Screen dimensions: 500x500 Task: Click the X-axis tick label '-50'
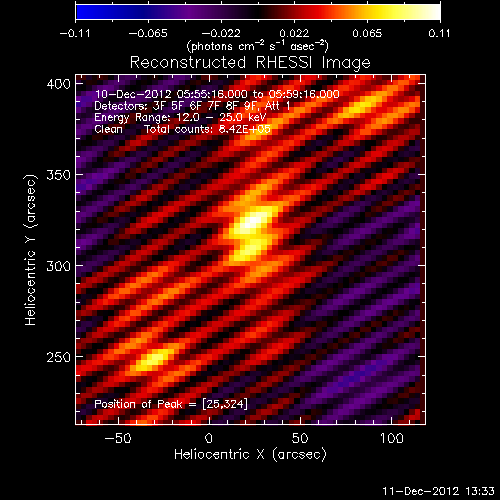click(x=118, y=438)
